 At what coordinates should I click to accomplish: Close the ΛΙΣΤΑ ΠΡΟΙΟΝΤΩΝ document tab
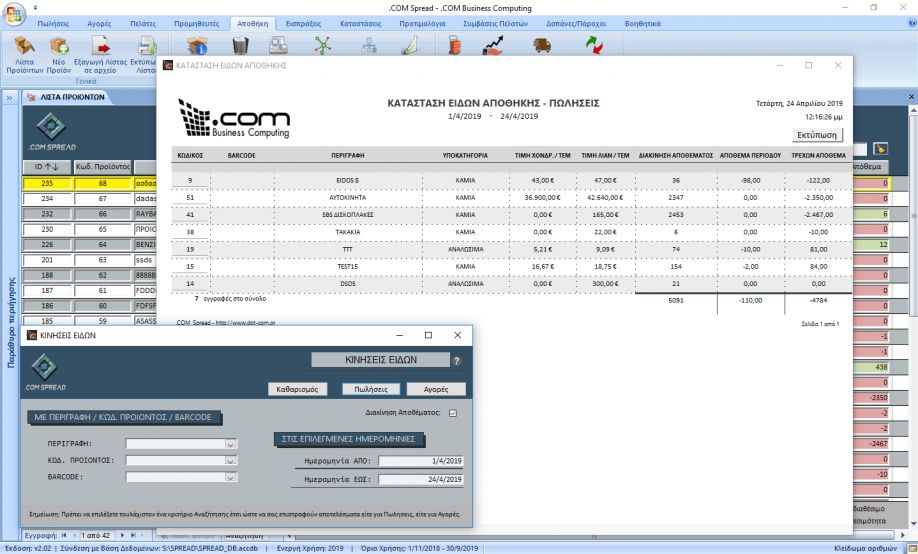click(912, 97)
